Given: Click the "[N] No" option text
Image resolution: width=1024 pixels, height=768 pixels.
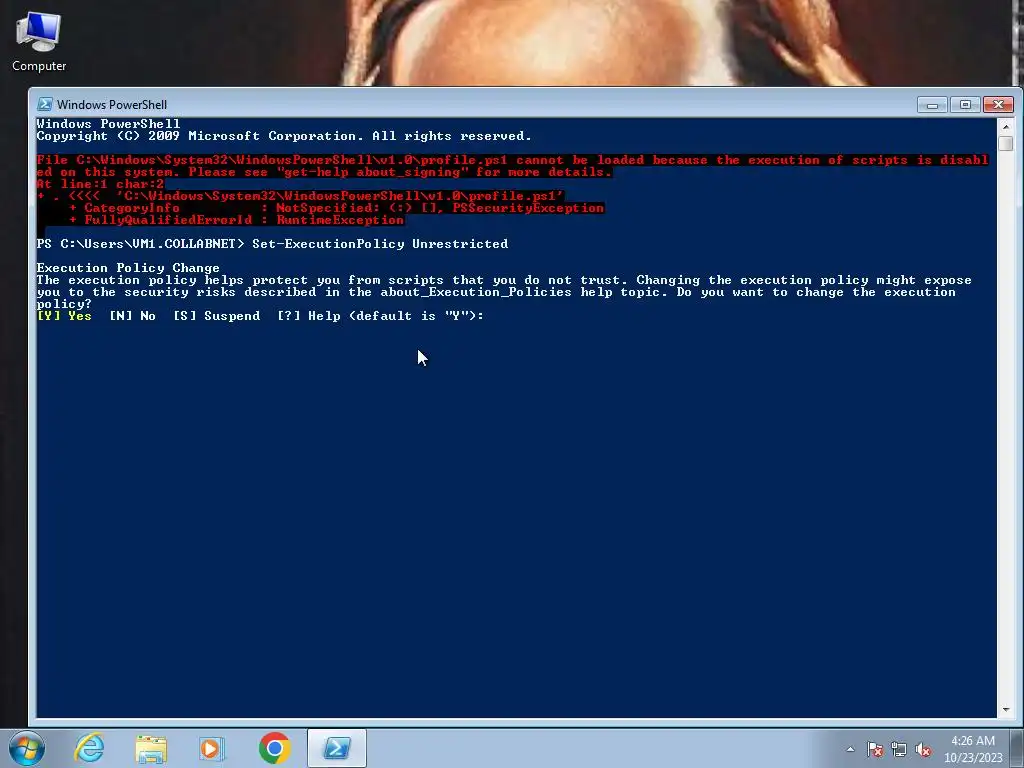Looking at the screenshot, I should pos(132,316).
